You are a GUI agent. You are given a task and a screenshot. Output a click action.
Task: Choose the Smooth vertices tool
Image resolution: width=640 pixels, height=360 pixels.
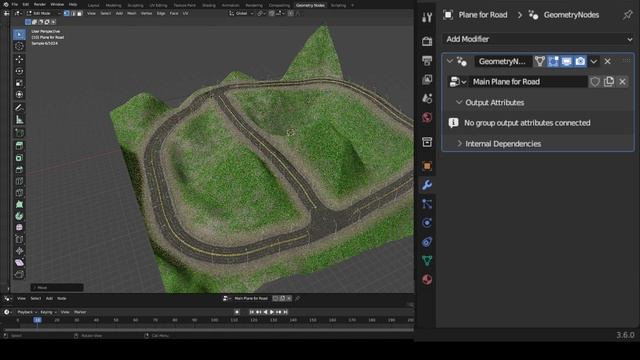pos(19,227)
